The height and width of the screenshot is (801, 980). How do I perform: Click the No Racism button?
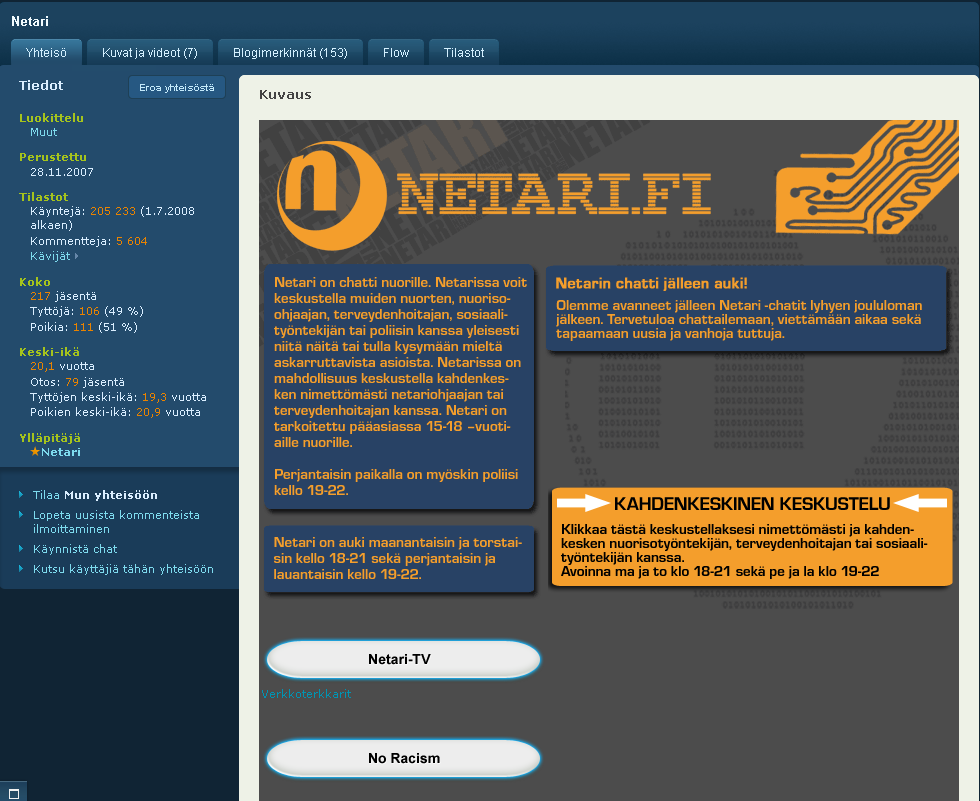click(x=403, y=758)
